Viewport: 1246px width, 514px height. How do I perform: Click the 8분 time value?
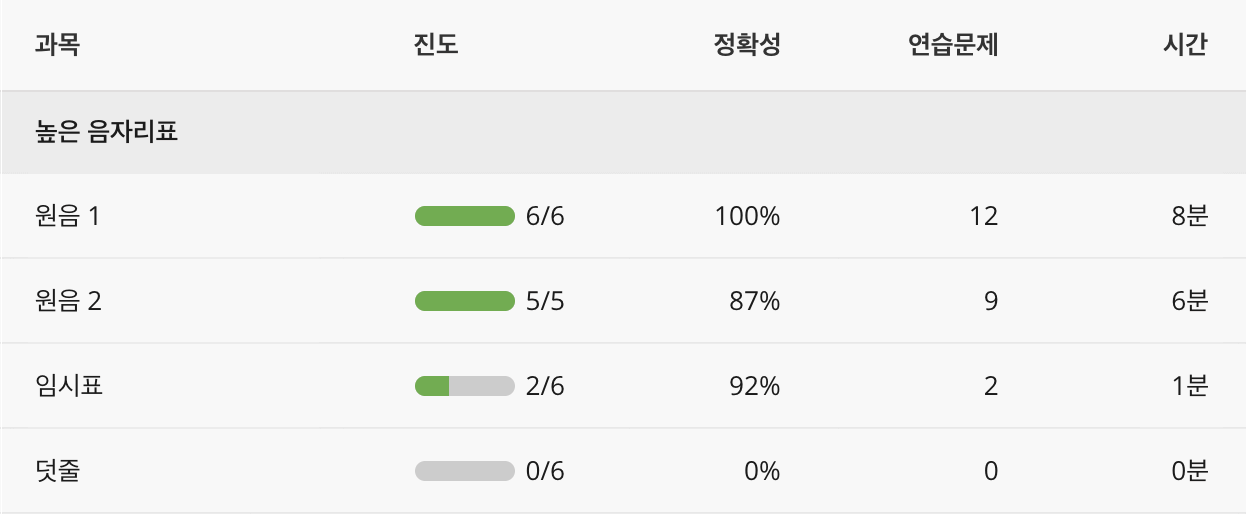1190,216
